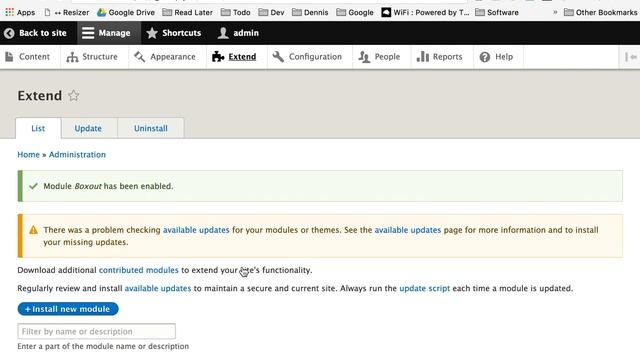Toggle toolbar orientation to vertical
Screen dimensions: 640x360
631,57
